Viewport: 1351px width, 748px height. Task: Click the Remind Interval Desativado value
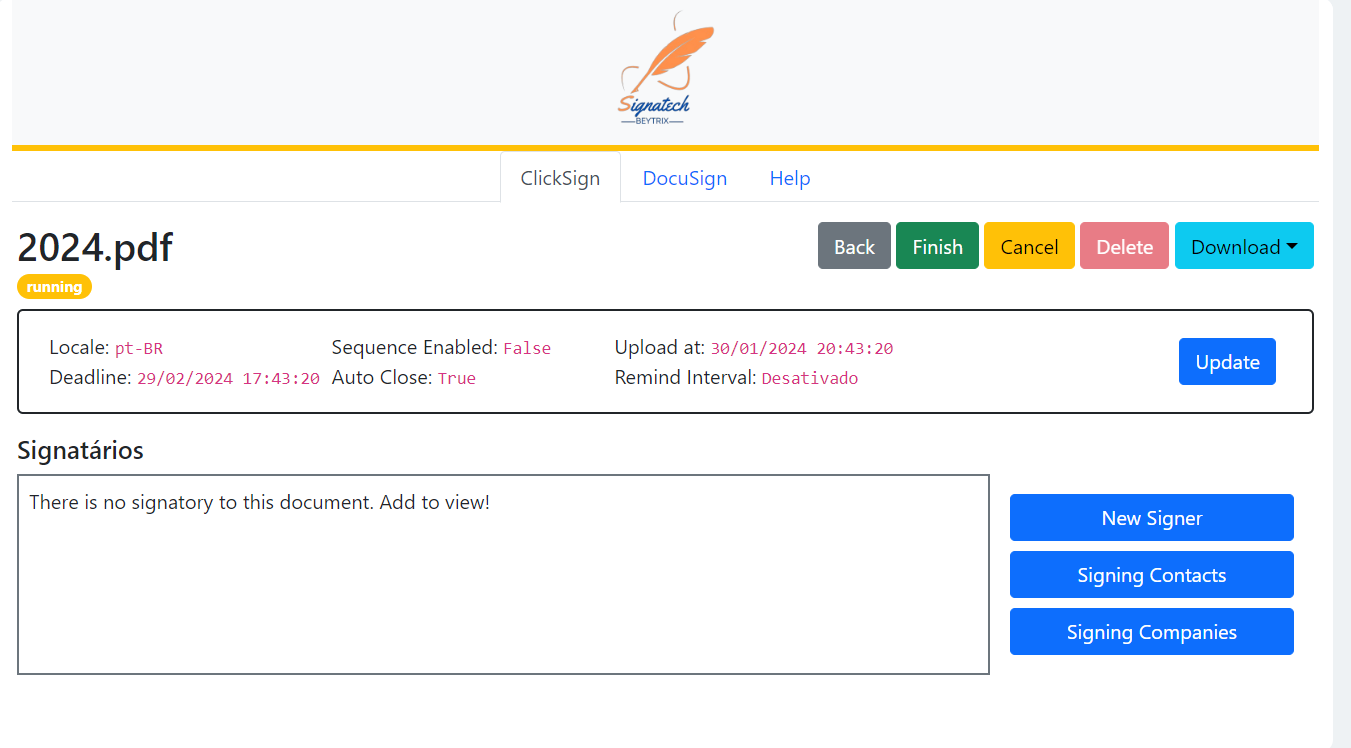809,379
